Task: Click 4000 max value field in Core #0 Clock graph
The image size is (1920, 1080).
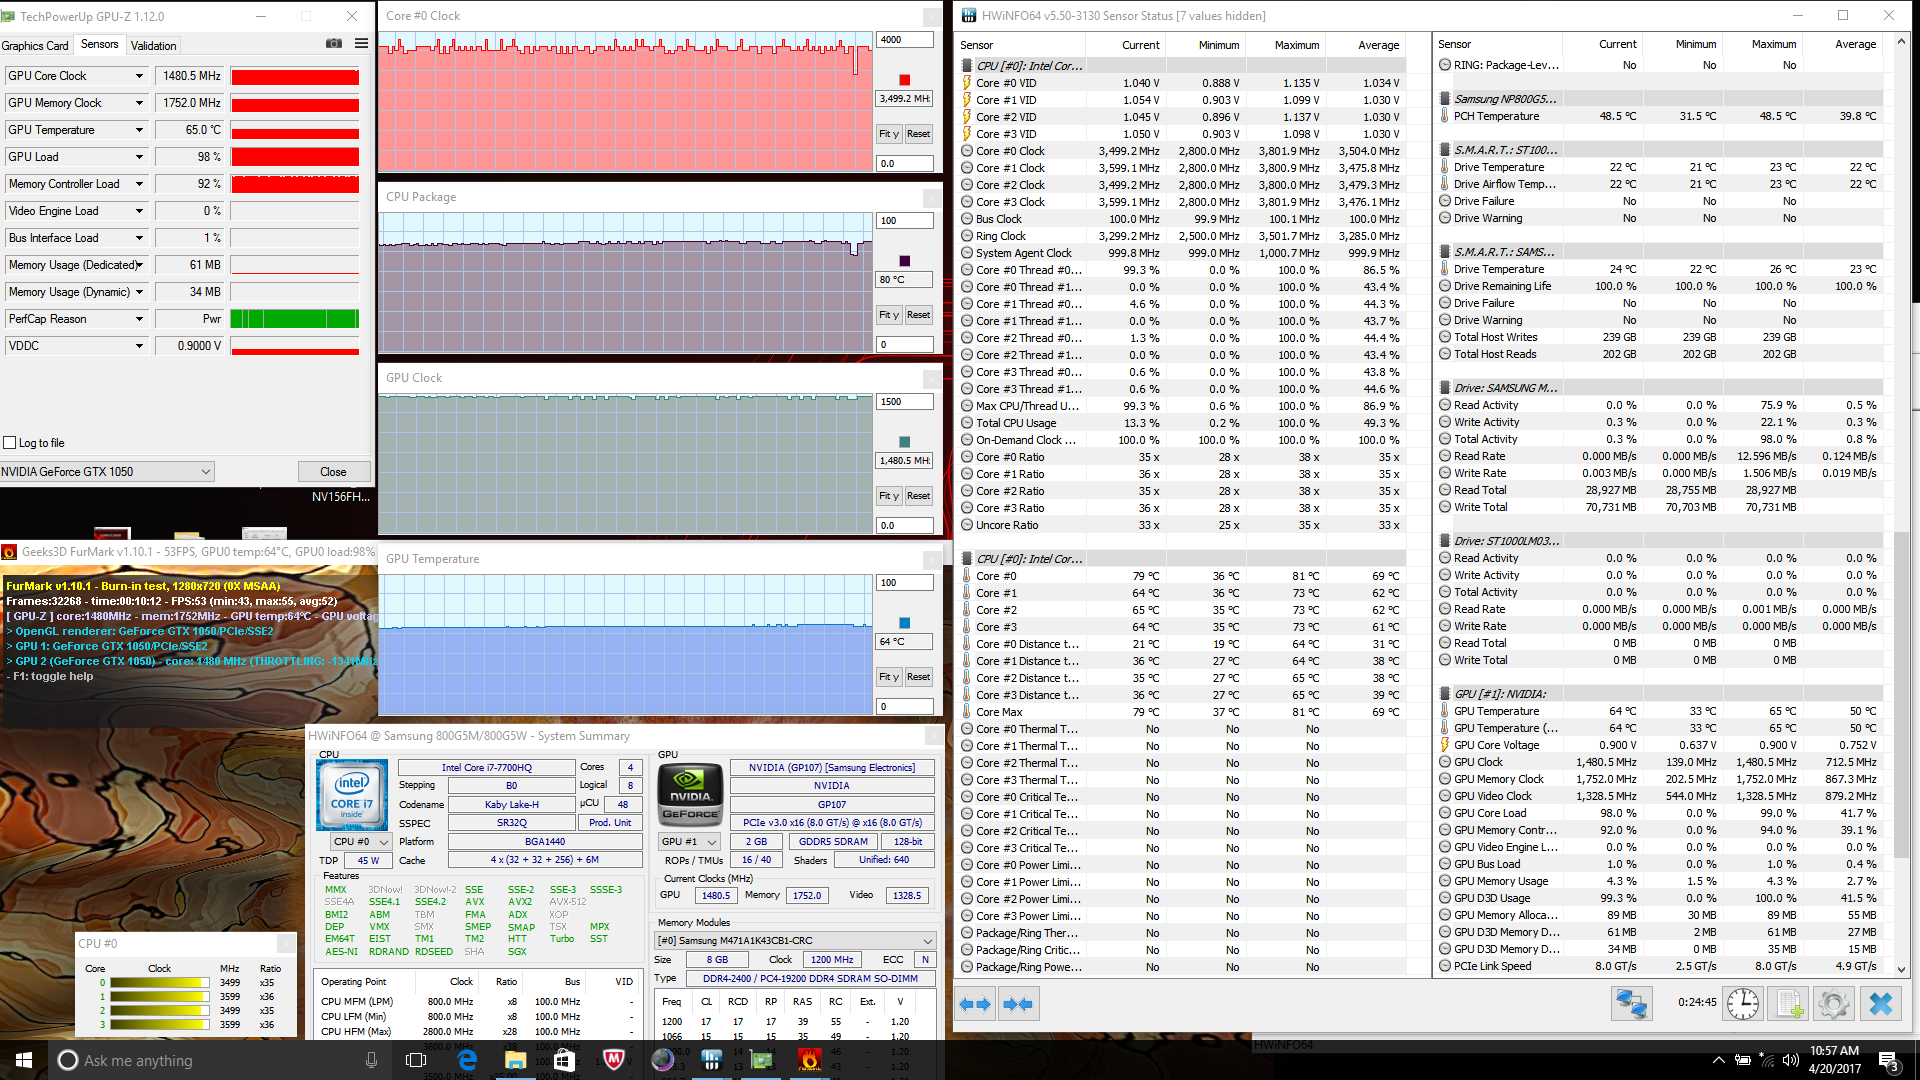Action: [905, 40]
